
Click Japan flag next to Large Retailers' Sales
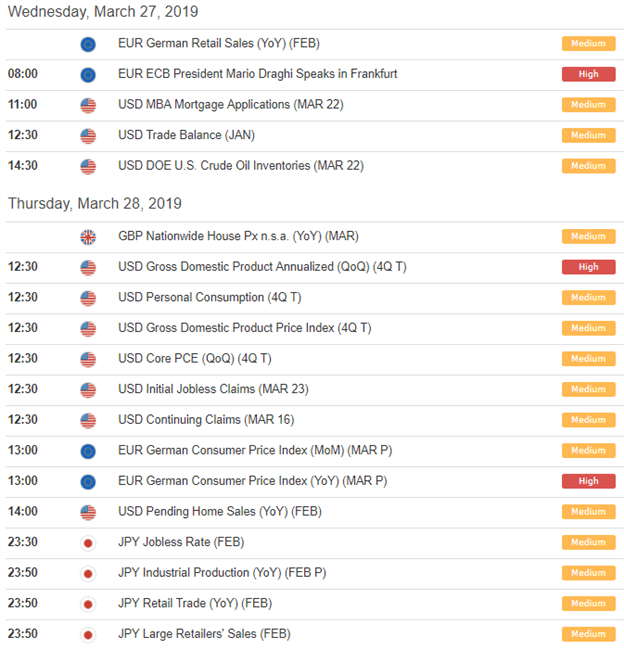pos(88,635)
